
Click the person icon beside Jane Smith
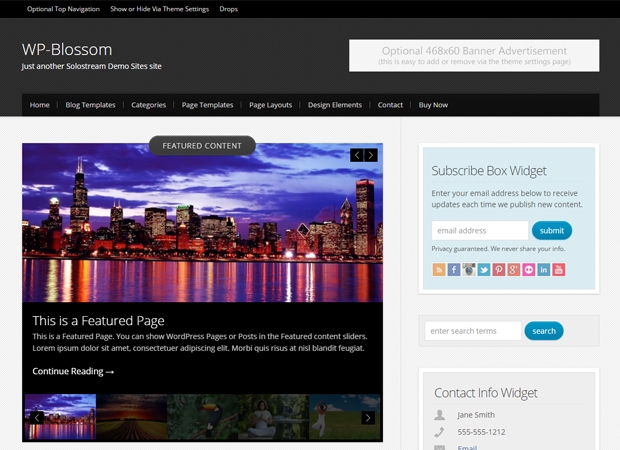coord(439,415)
